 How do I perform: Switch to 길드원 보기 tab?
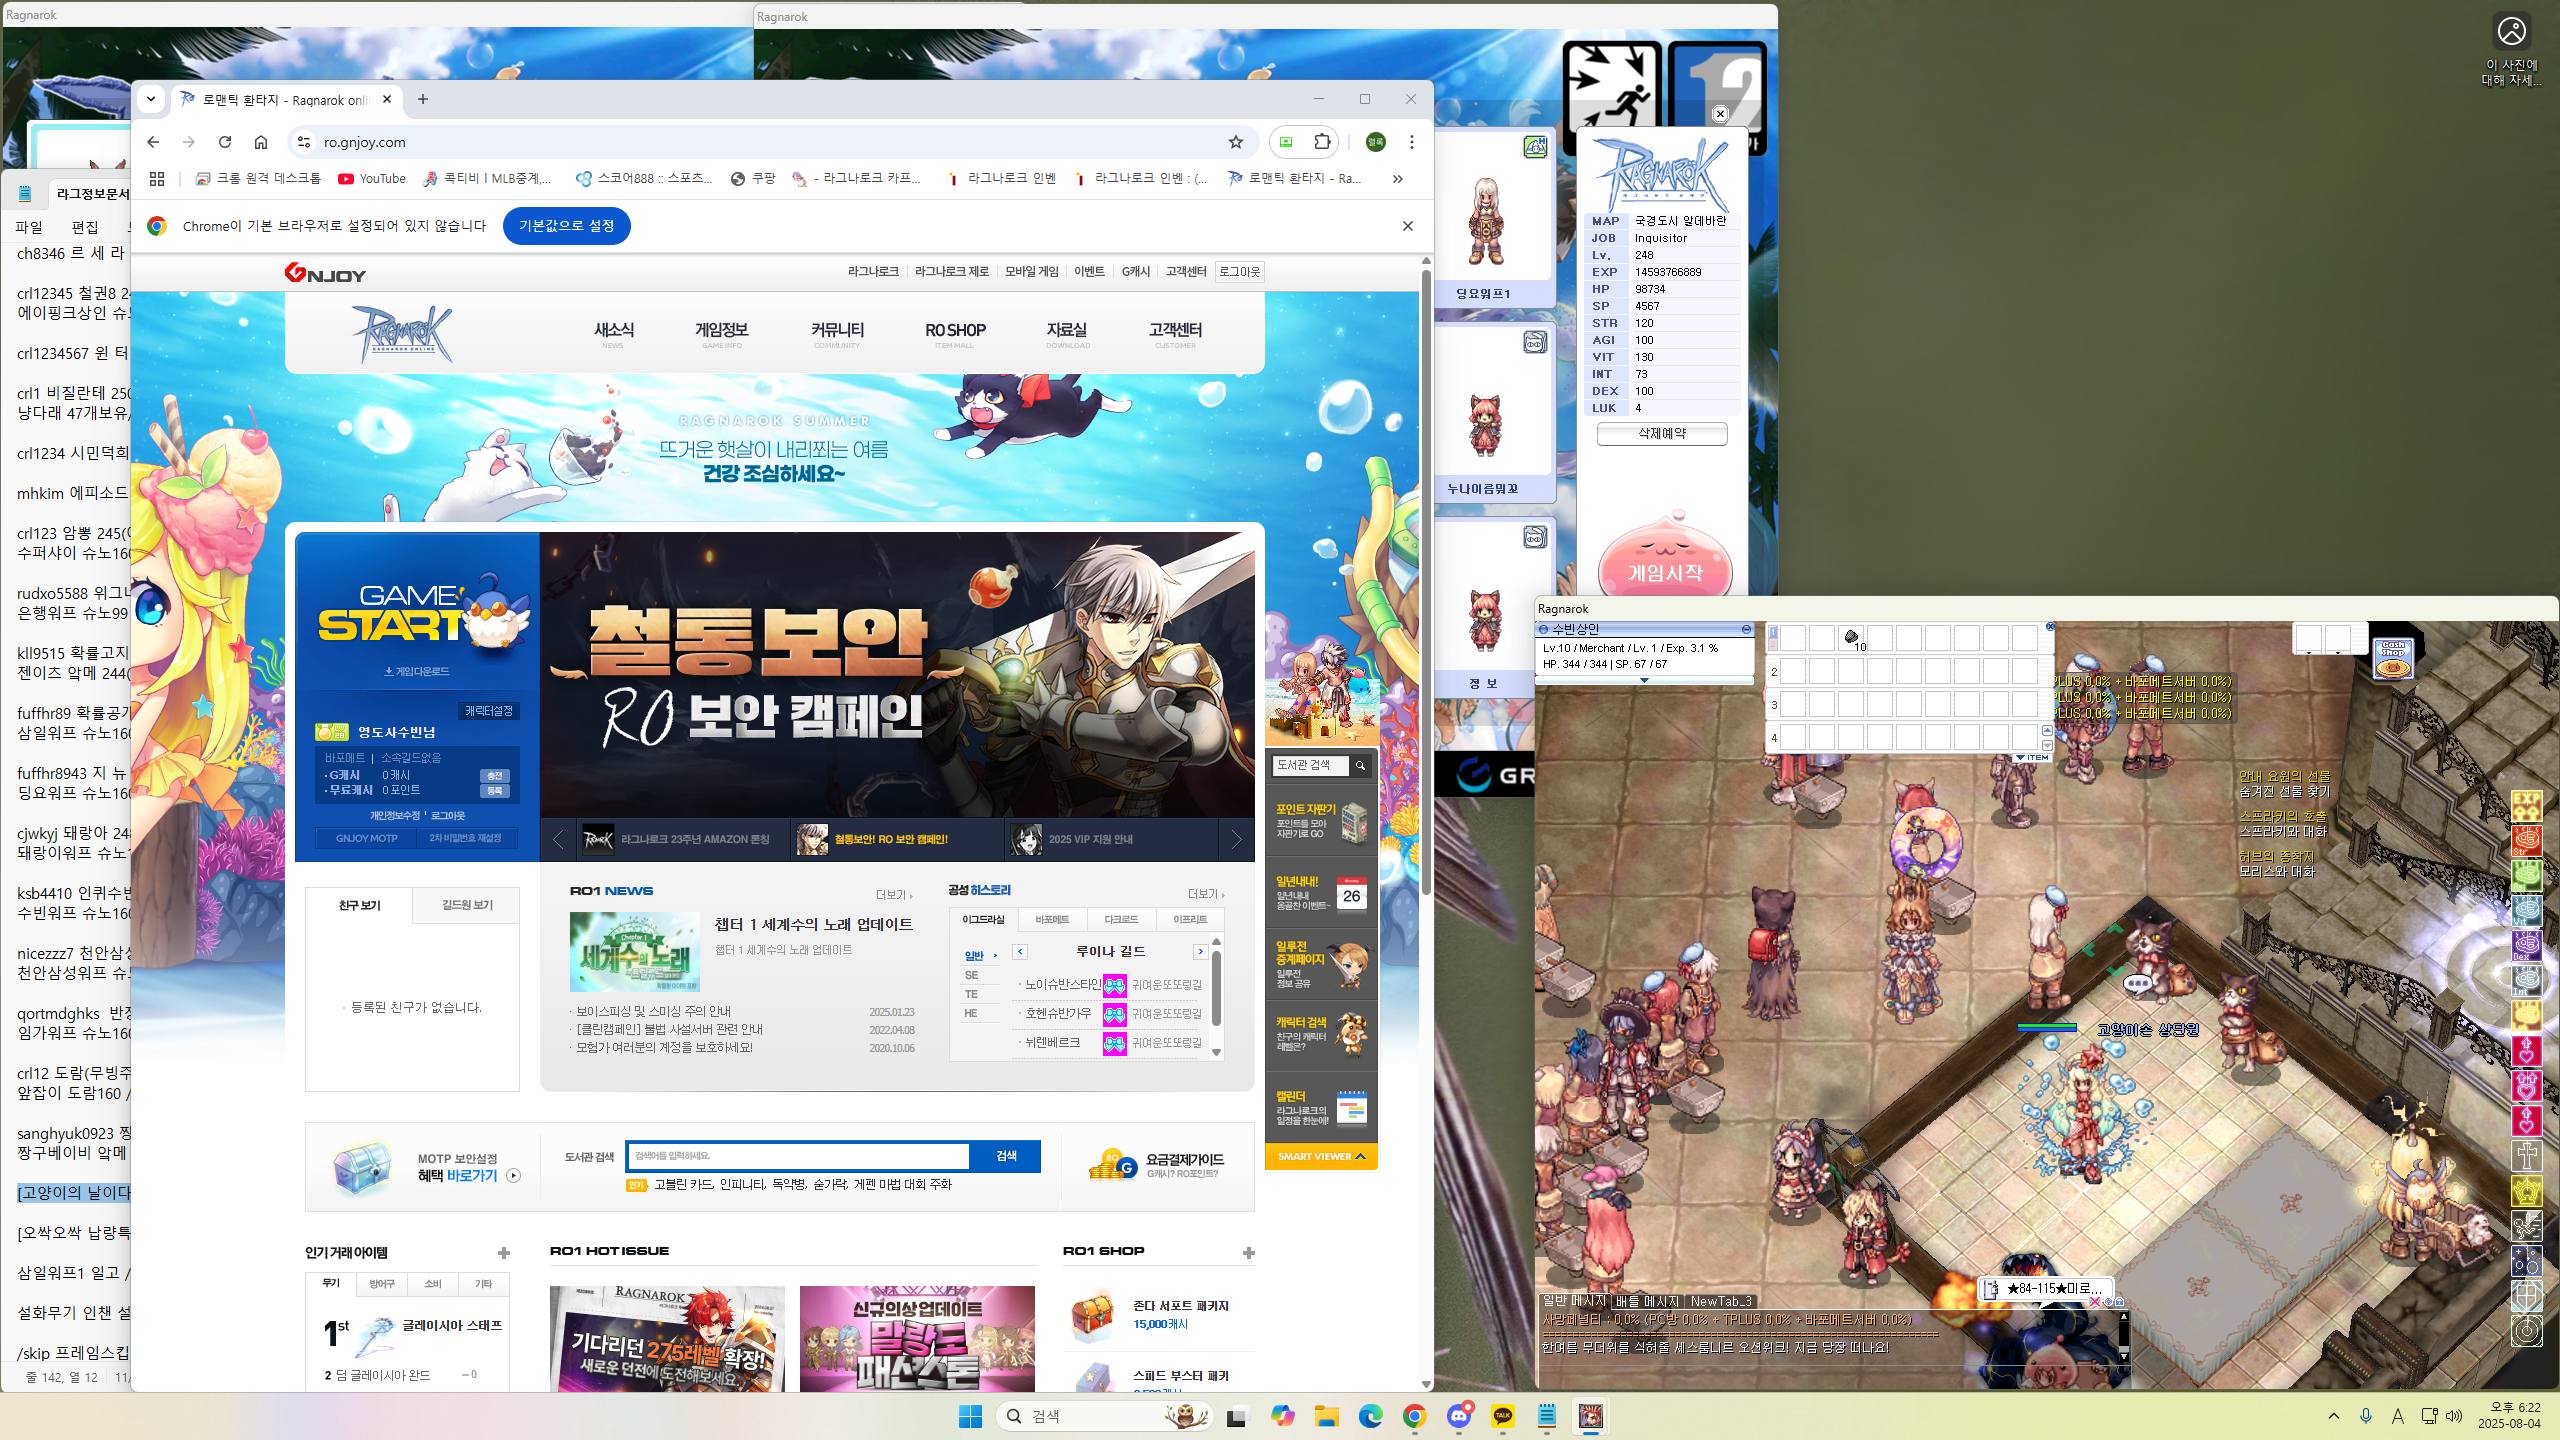(467, 905)
